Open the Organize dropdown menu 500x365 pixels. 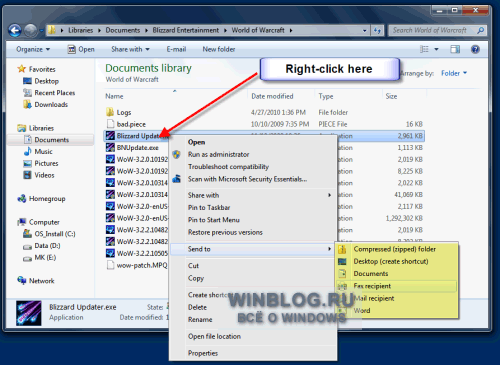pos(33,49)
